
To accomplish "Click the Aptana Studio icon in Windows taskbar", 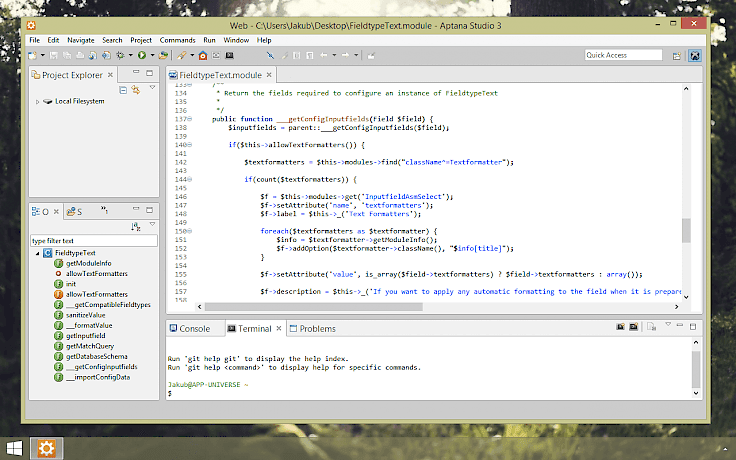I will click(46, 448).
